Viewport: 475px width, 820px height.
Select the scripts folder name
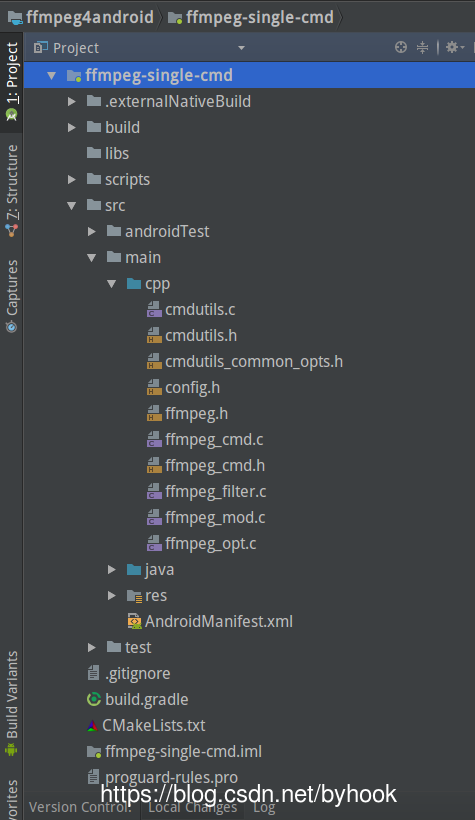[127, 179]
